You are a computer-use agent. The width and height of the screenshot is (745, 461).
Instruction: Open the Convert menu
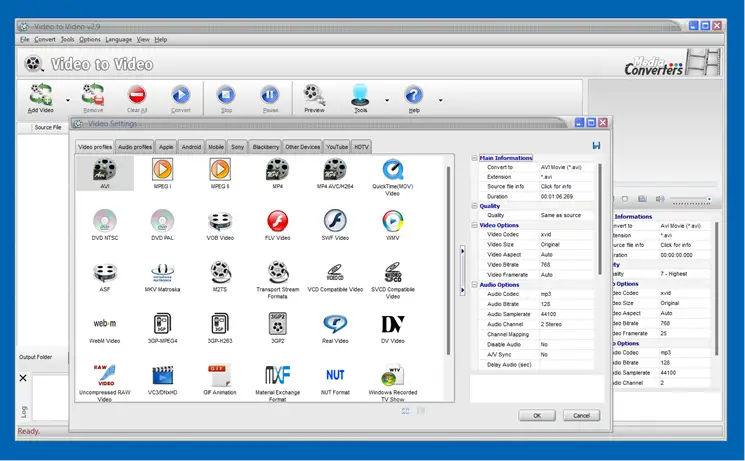pyautogui.click(x=45, y=39)
